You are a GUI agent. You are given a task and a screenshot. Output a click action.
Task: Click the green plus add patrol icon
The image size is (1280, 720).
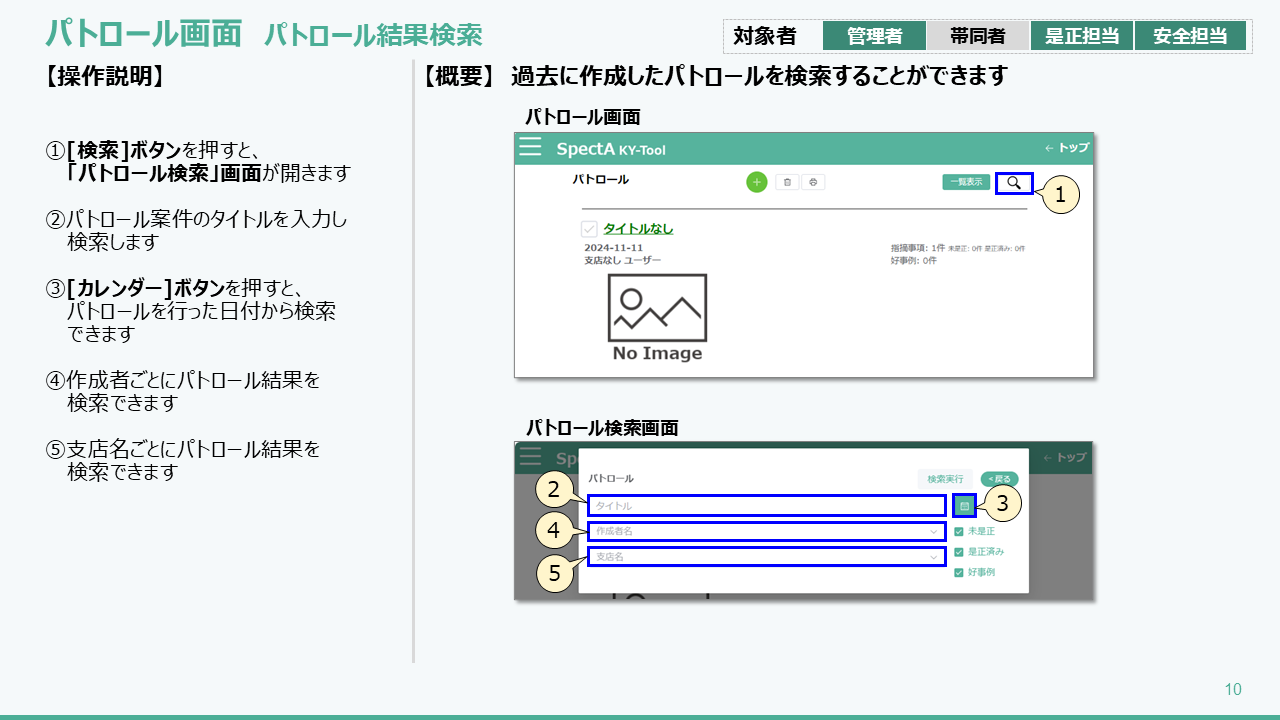pos(757,182)
